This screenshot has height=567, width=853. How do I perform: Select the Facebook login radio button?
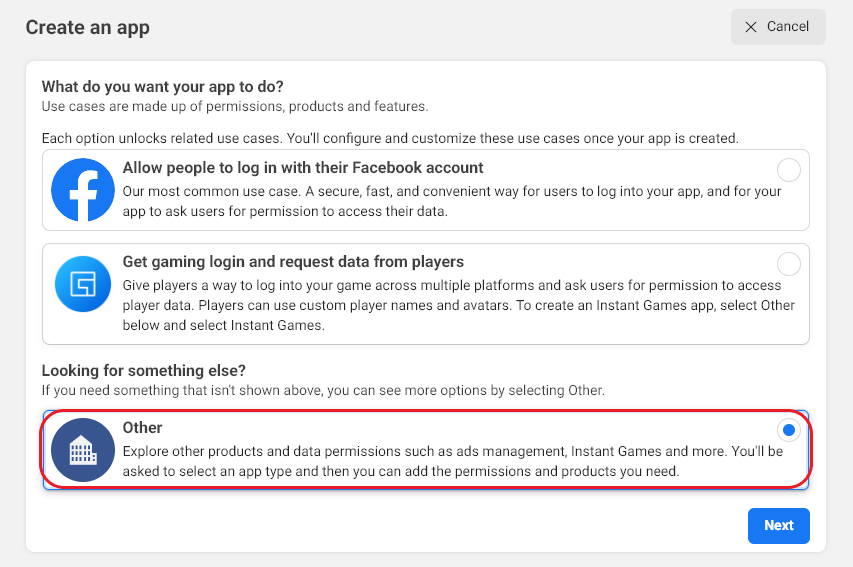[x=788, y=170]
